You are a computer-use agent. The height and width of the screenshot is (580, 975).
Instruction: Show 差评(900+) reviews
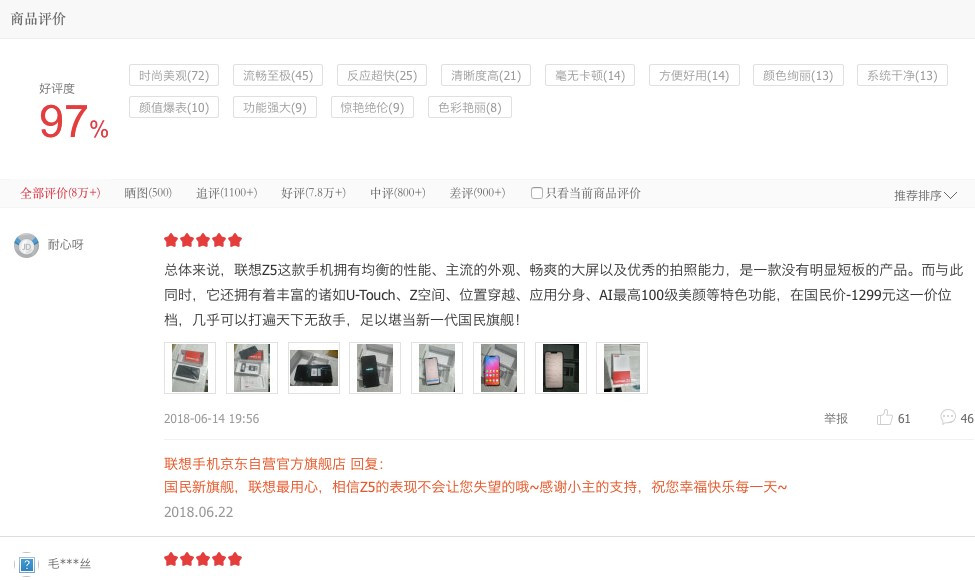click(478, 193)
